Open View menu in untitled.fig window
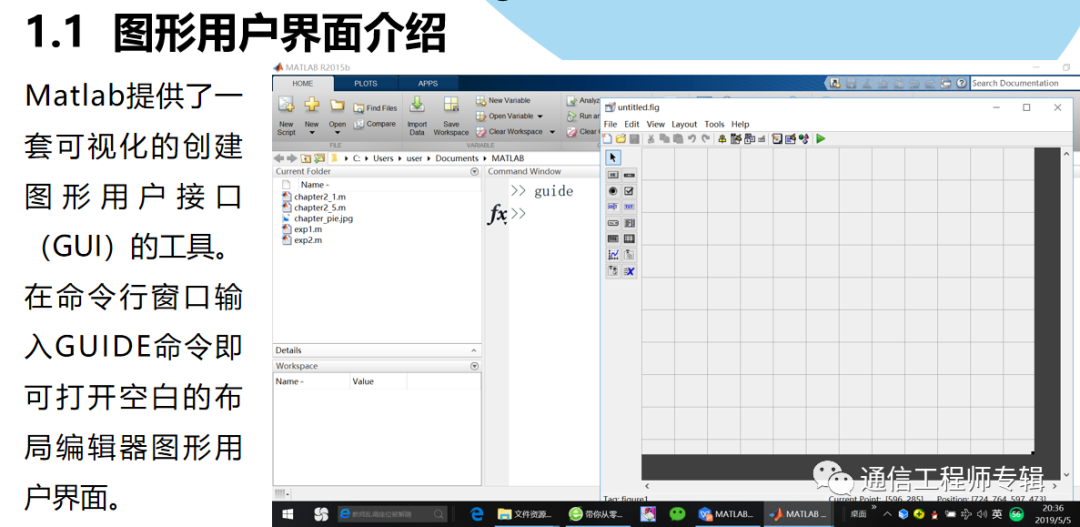Screen dimensions: 1080x527 656,124
